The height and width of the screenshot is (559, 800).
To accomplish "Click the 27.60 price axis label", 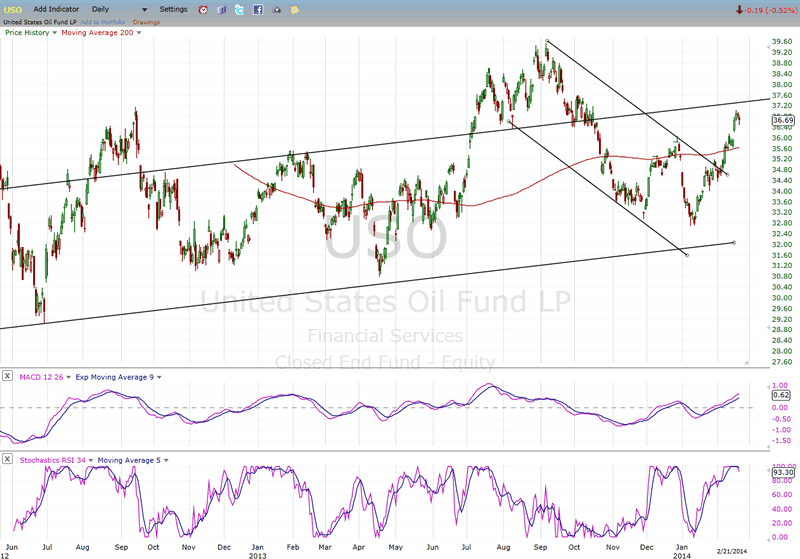I will pos(782,362).
